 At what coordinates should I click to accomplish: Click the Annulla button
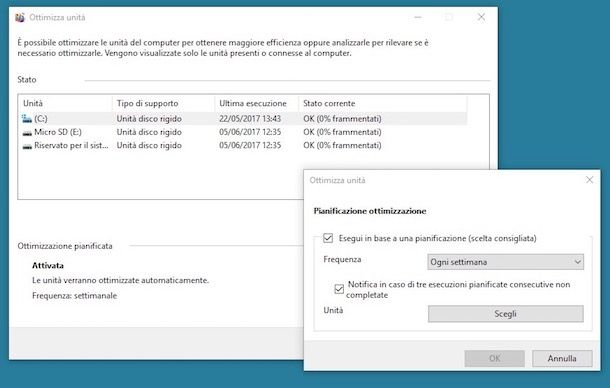(562, 358)
